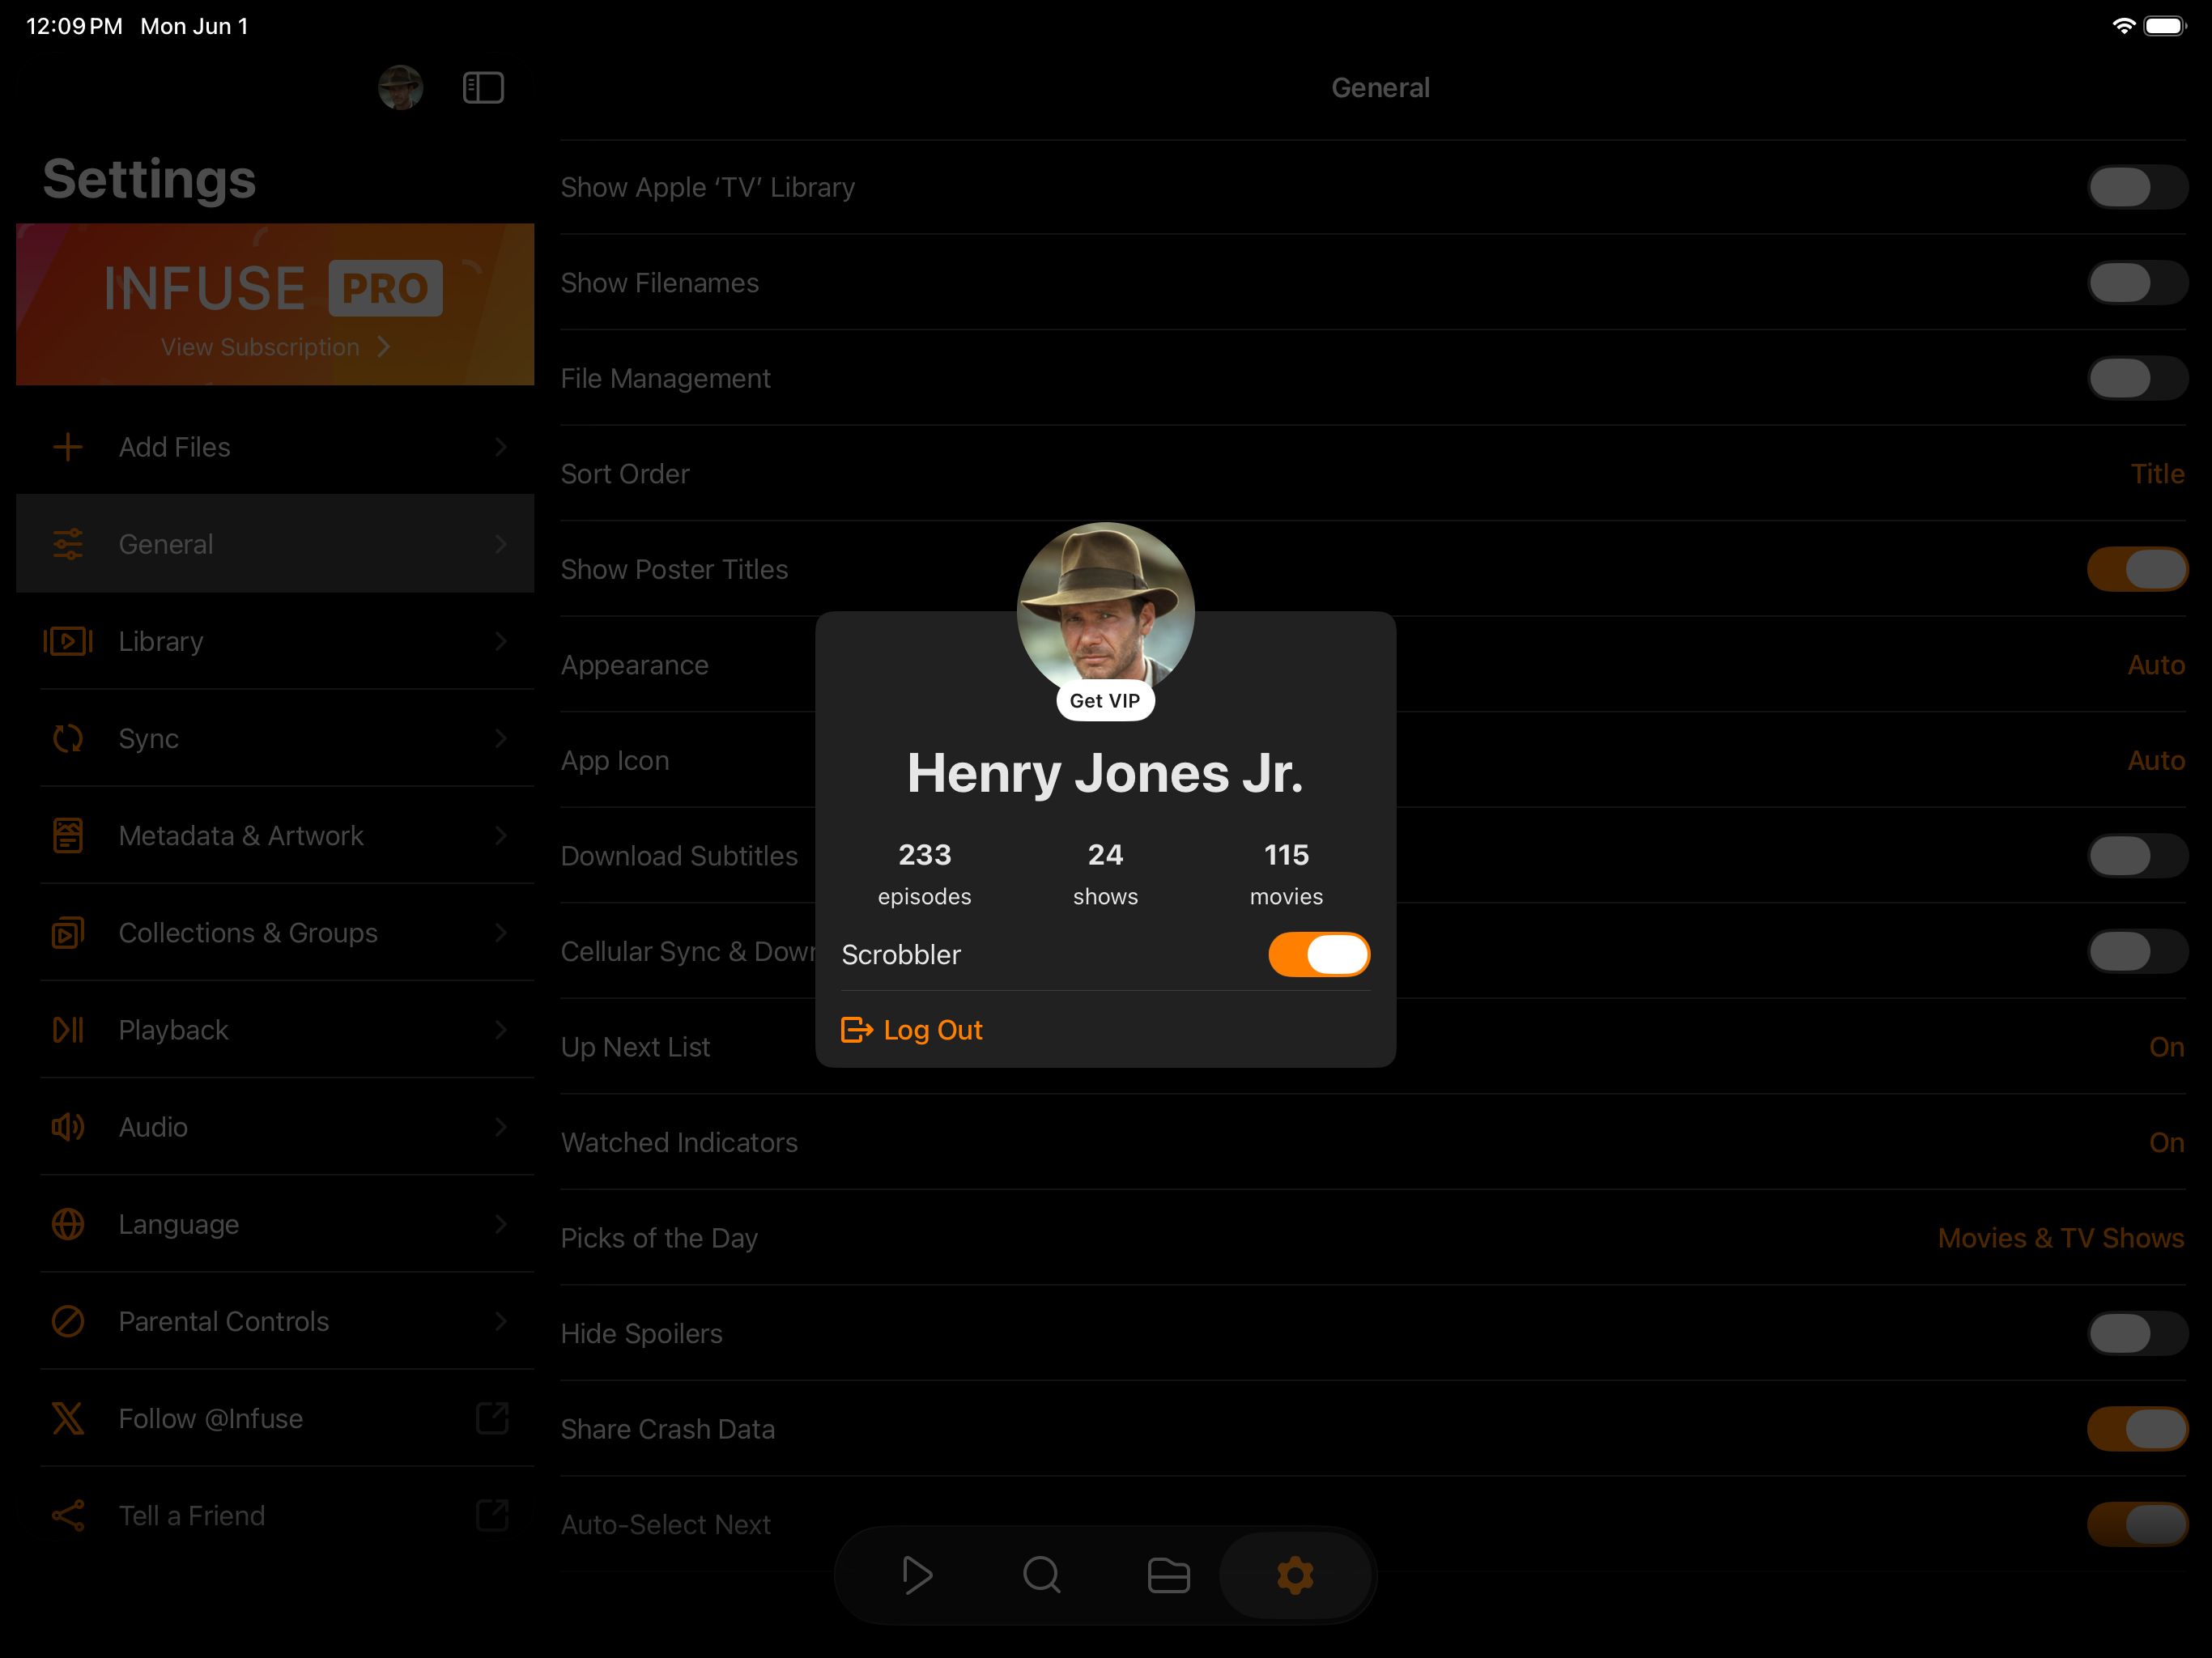Screen dimensions: 2212x1658
Task: Click the Log Out exit icon
Action: [857, 1030]
